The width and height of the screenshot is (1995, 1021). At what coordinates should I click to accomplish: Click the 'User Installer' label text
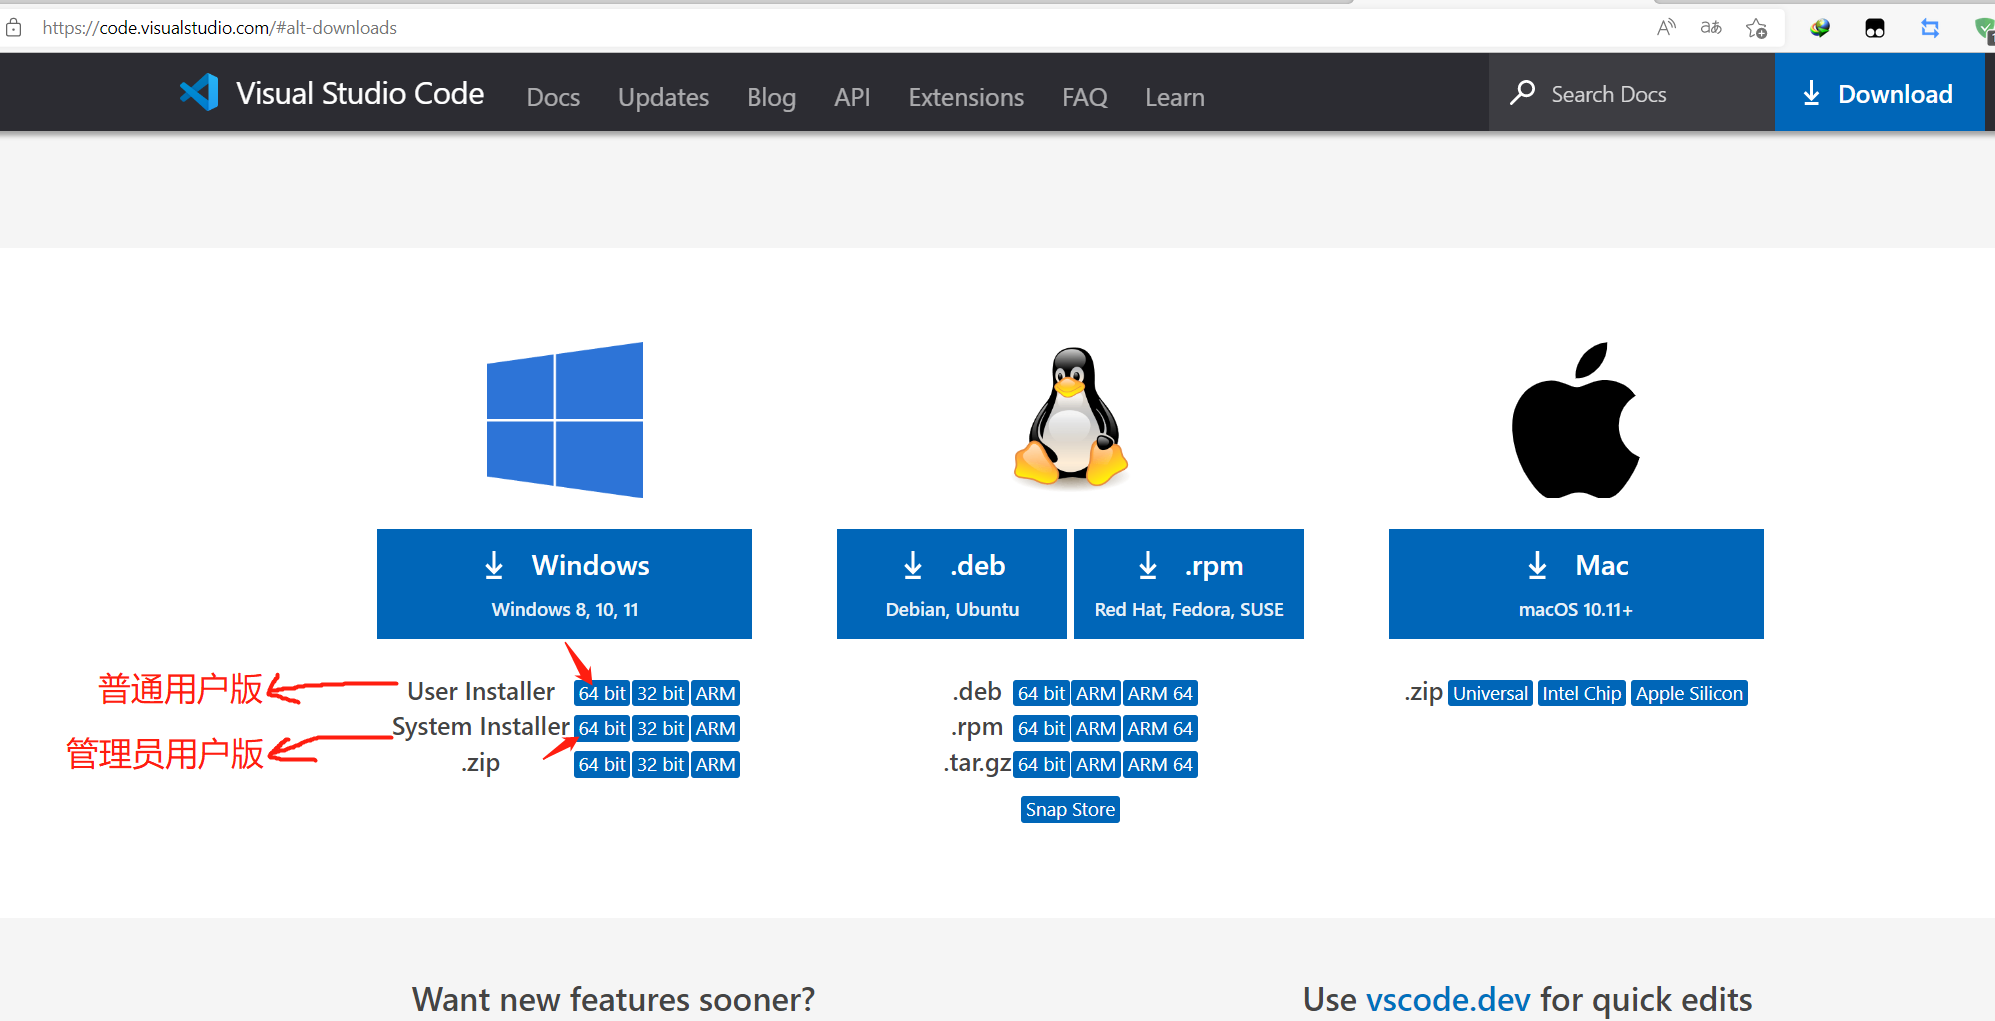tap(481, 691)
